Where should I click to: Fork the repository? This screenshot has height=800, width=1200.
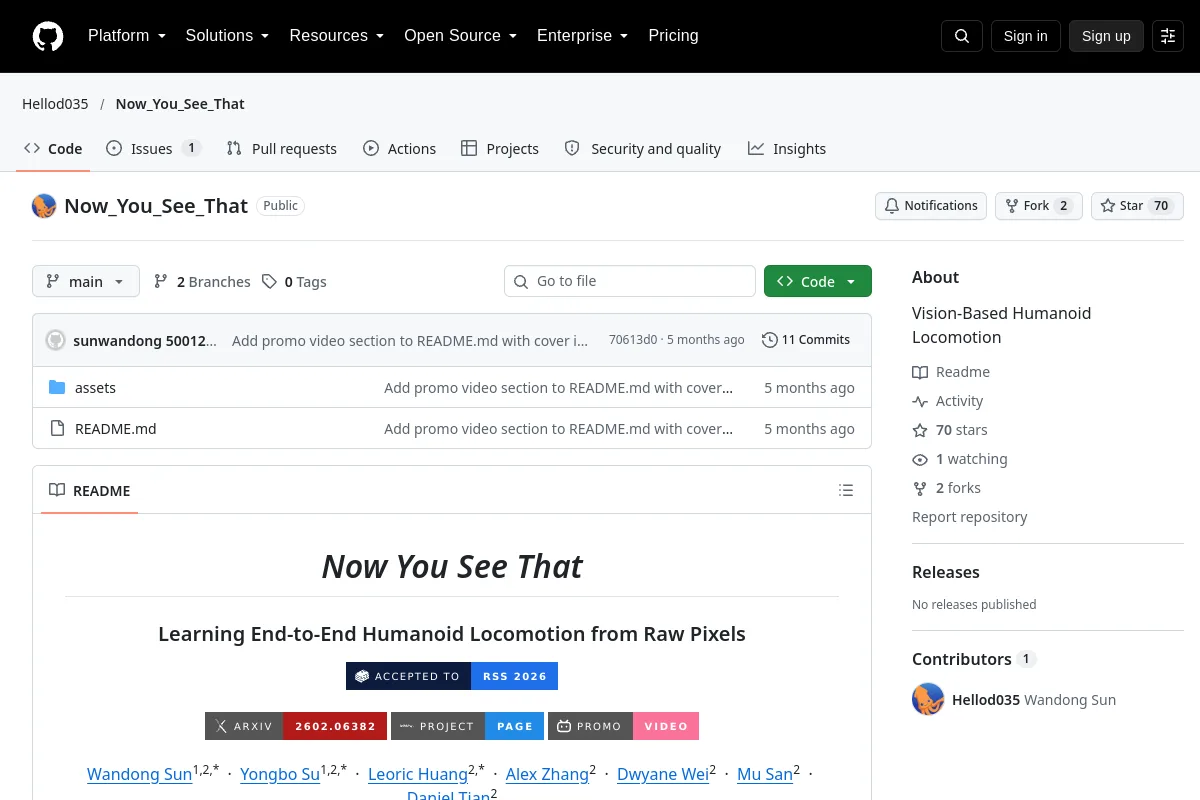[1038, 206]
